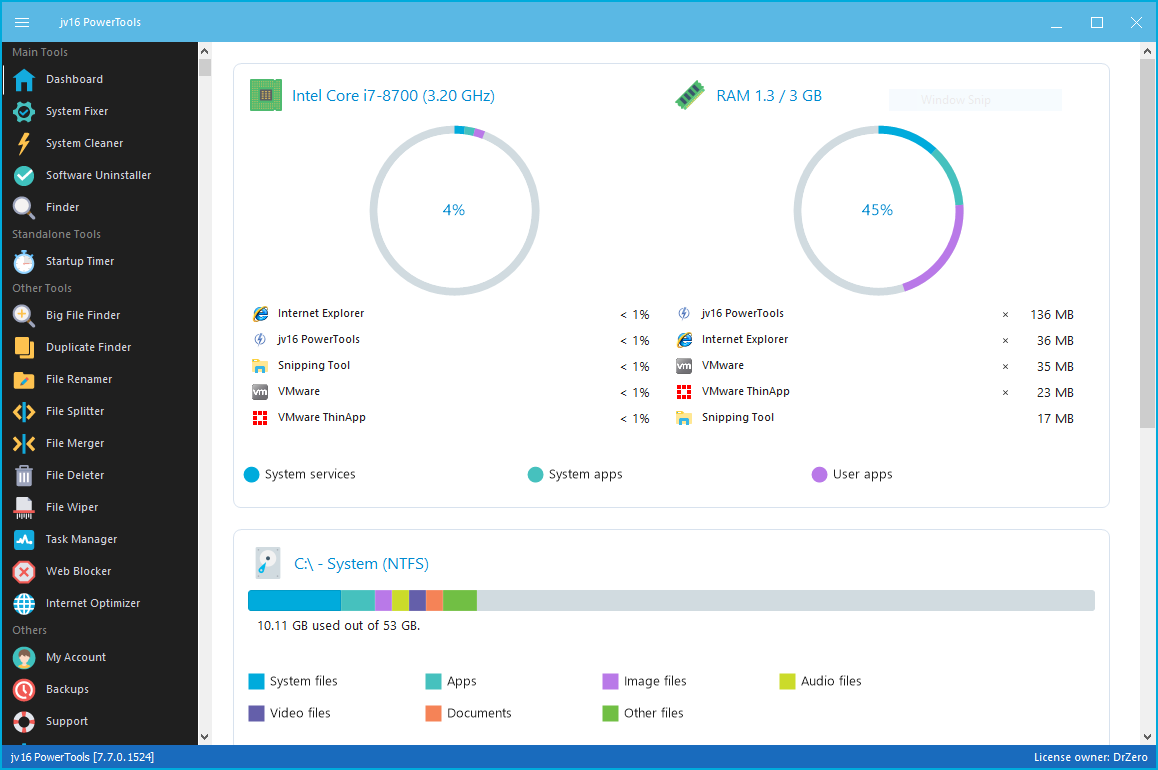The height and width of the screenshot is (770, 1158).
Task: Go to Software Uninstaller
Action: point(100,176)
